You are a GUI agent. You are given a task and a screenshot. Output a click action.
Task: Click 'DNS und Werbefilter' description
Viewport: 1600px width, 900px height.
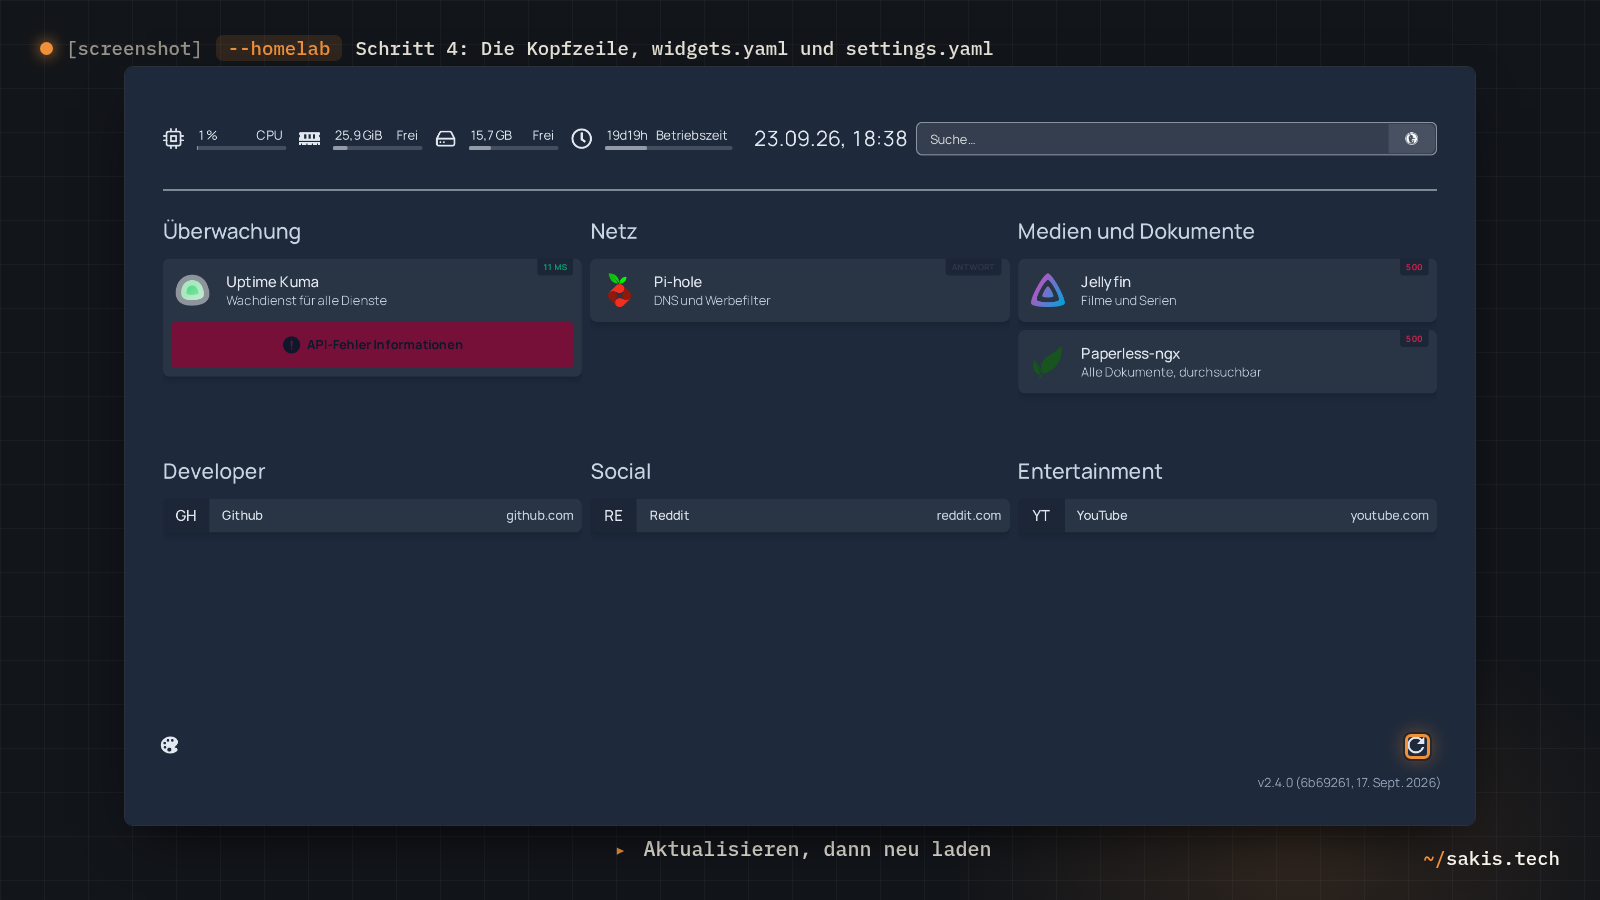pyautogui.click(x=712, y=301)
